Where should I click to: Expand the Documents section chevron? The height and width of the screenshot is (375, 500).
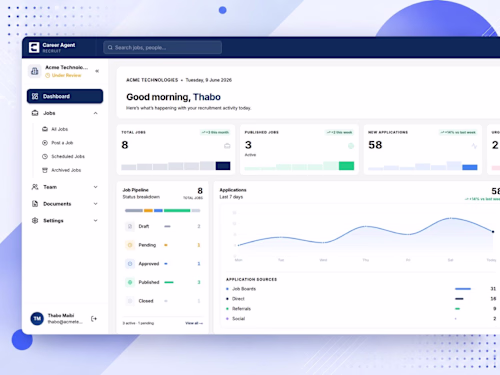(96, 204)
